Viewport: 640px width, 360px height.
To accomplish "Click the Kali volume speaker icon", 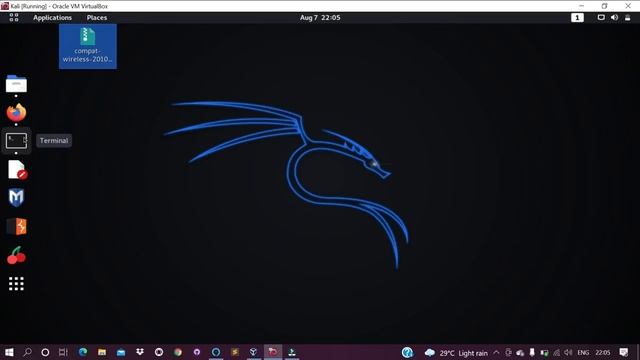I will 614,18.
